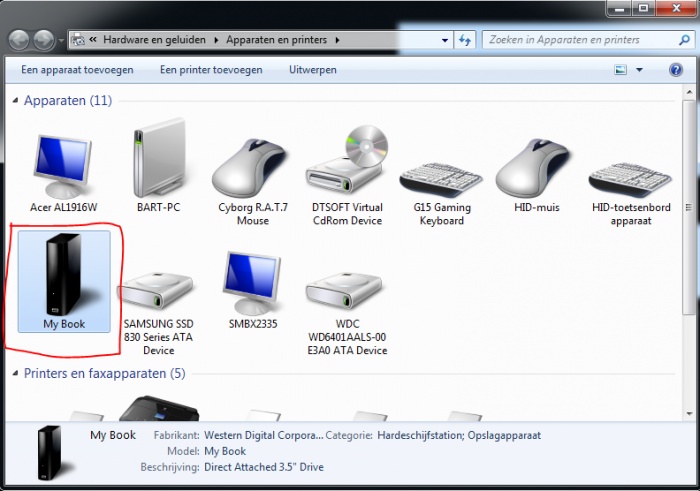The image size is (700, 491).
Task: Click the Printers en faxapparaten (5) heading
Action: [104, 373]
